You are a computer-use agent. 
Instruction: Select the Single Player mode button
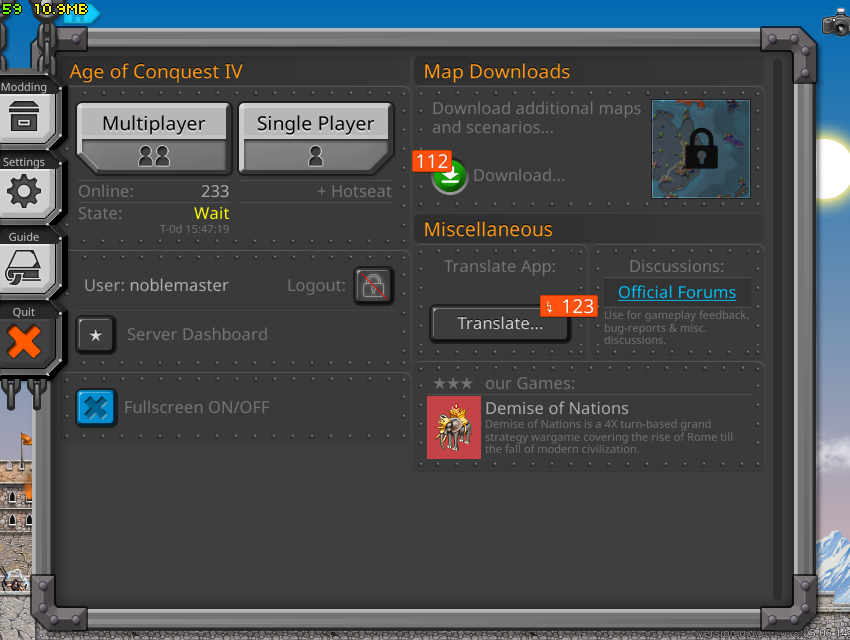315,138
